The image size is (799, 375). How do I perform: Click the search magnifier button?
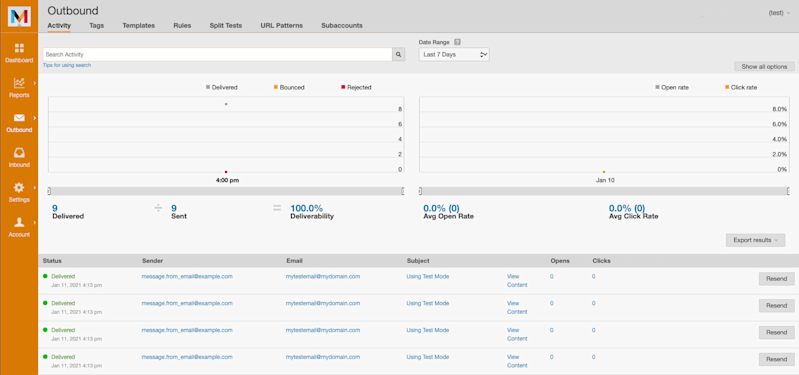pos(398,55)
